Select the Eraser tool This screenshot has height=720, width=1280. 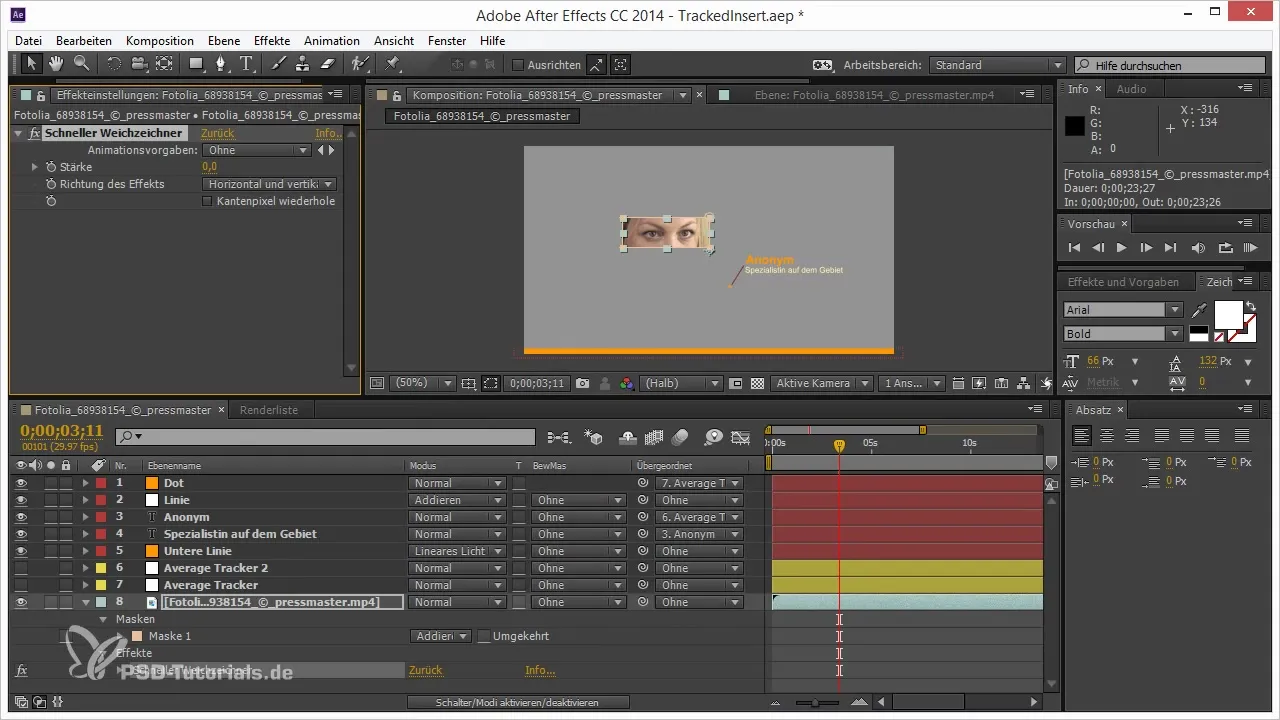pos(327,64)
